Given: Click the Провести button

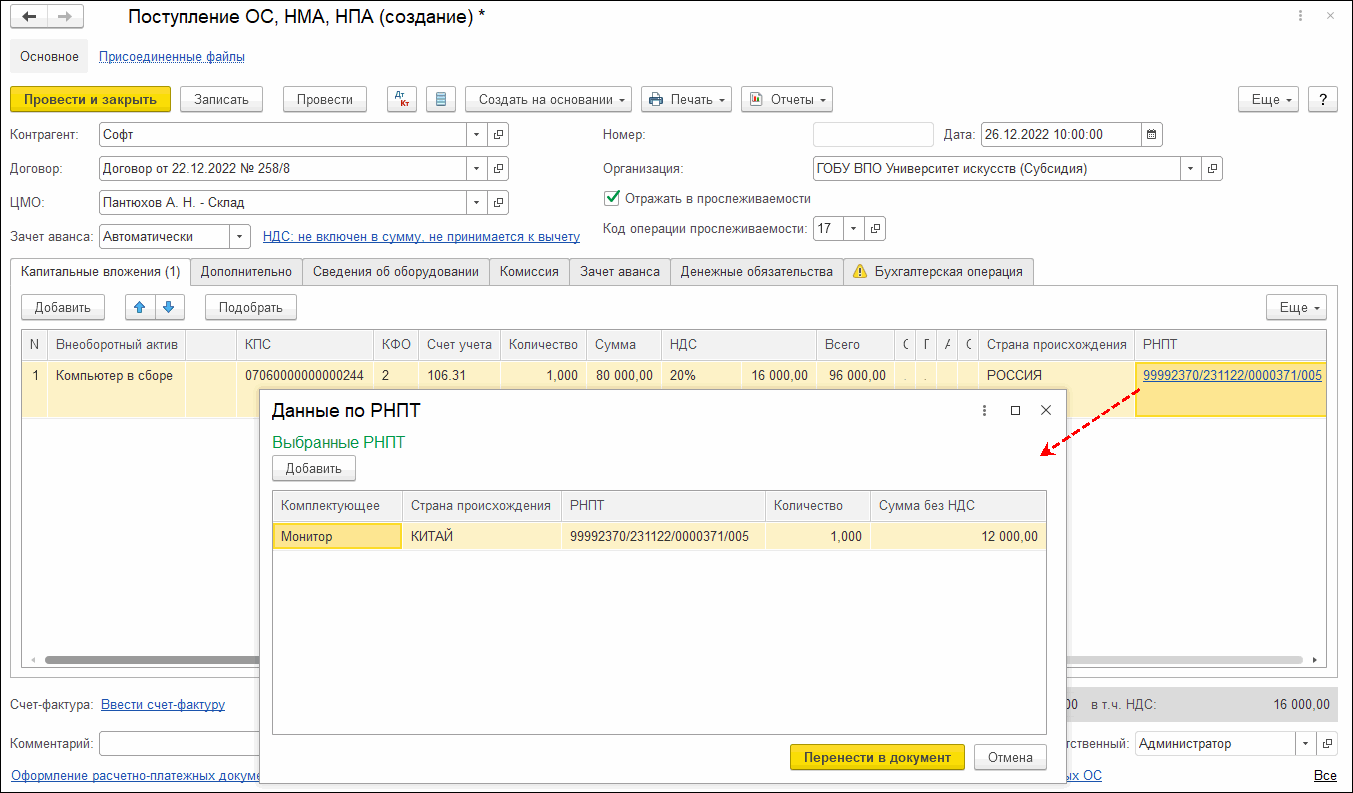Looking at the screenshot, I should pyautogui.click(x=325, y=99).
